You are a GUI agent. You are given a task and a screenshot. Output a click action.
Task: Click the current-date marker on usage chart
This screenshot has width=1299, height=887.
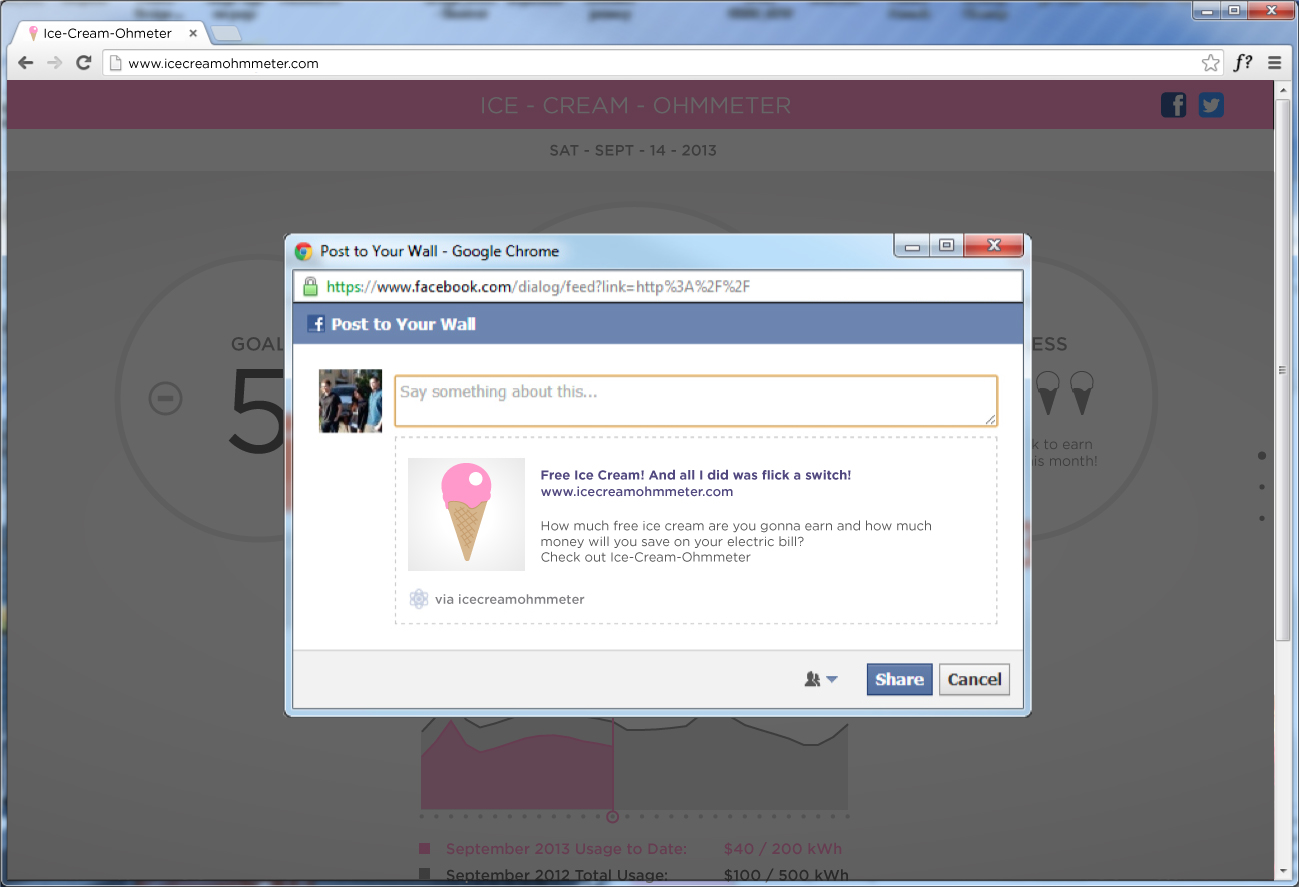pos(613,816)
